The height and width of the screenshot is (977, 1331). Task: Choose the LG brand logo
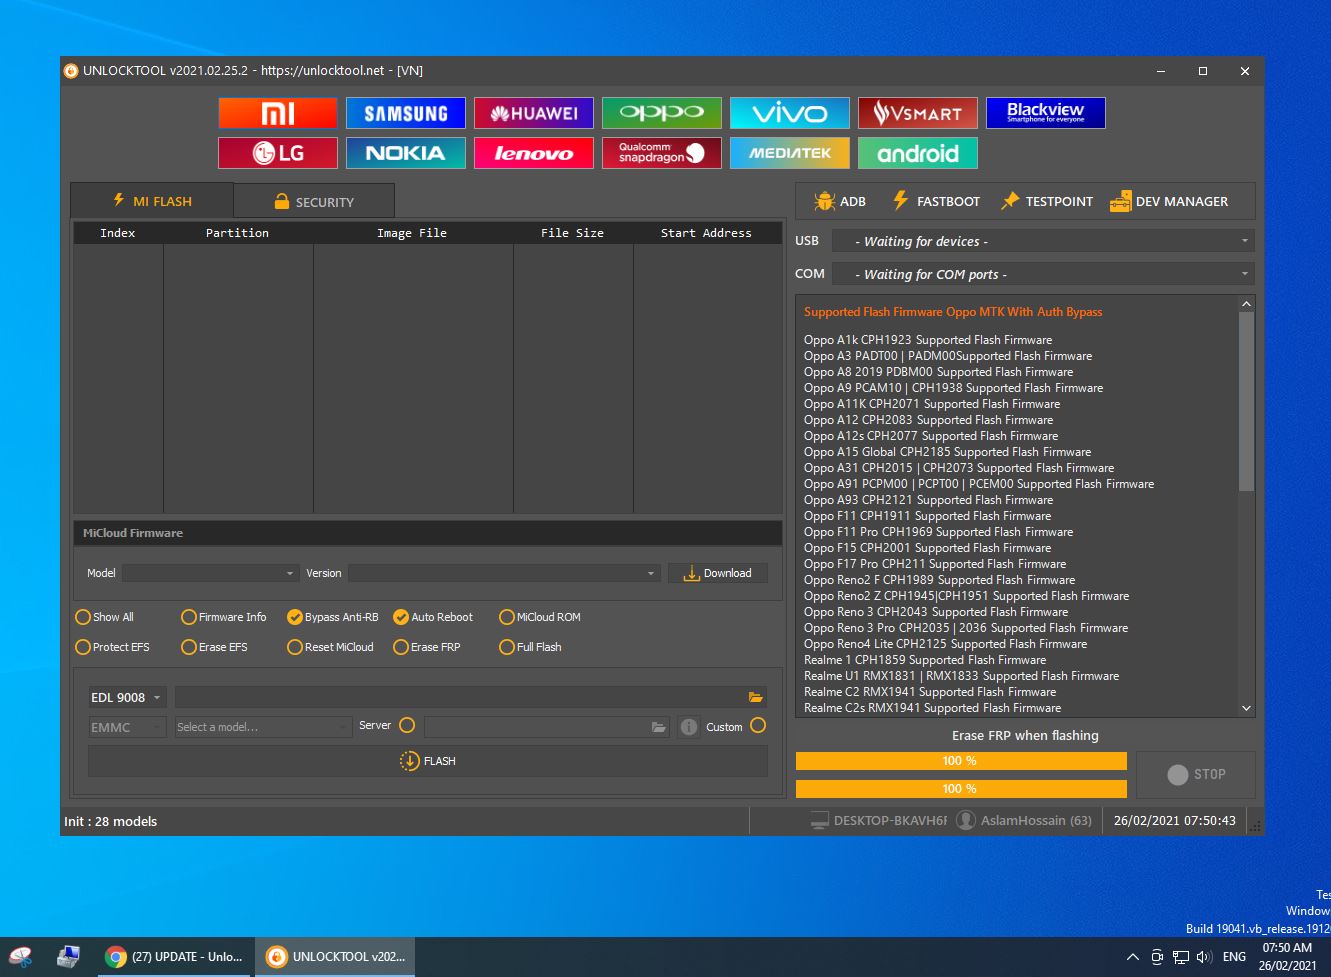coord(278,153)
